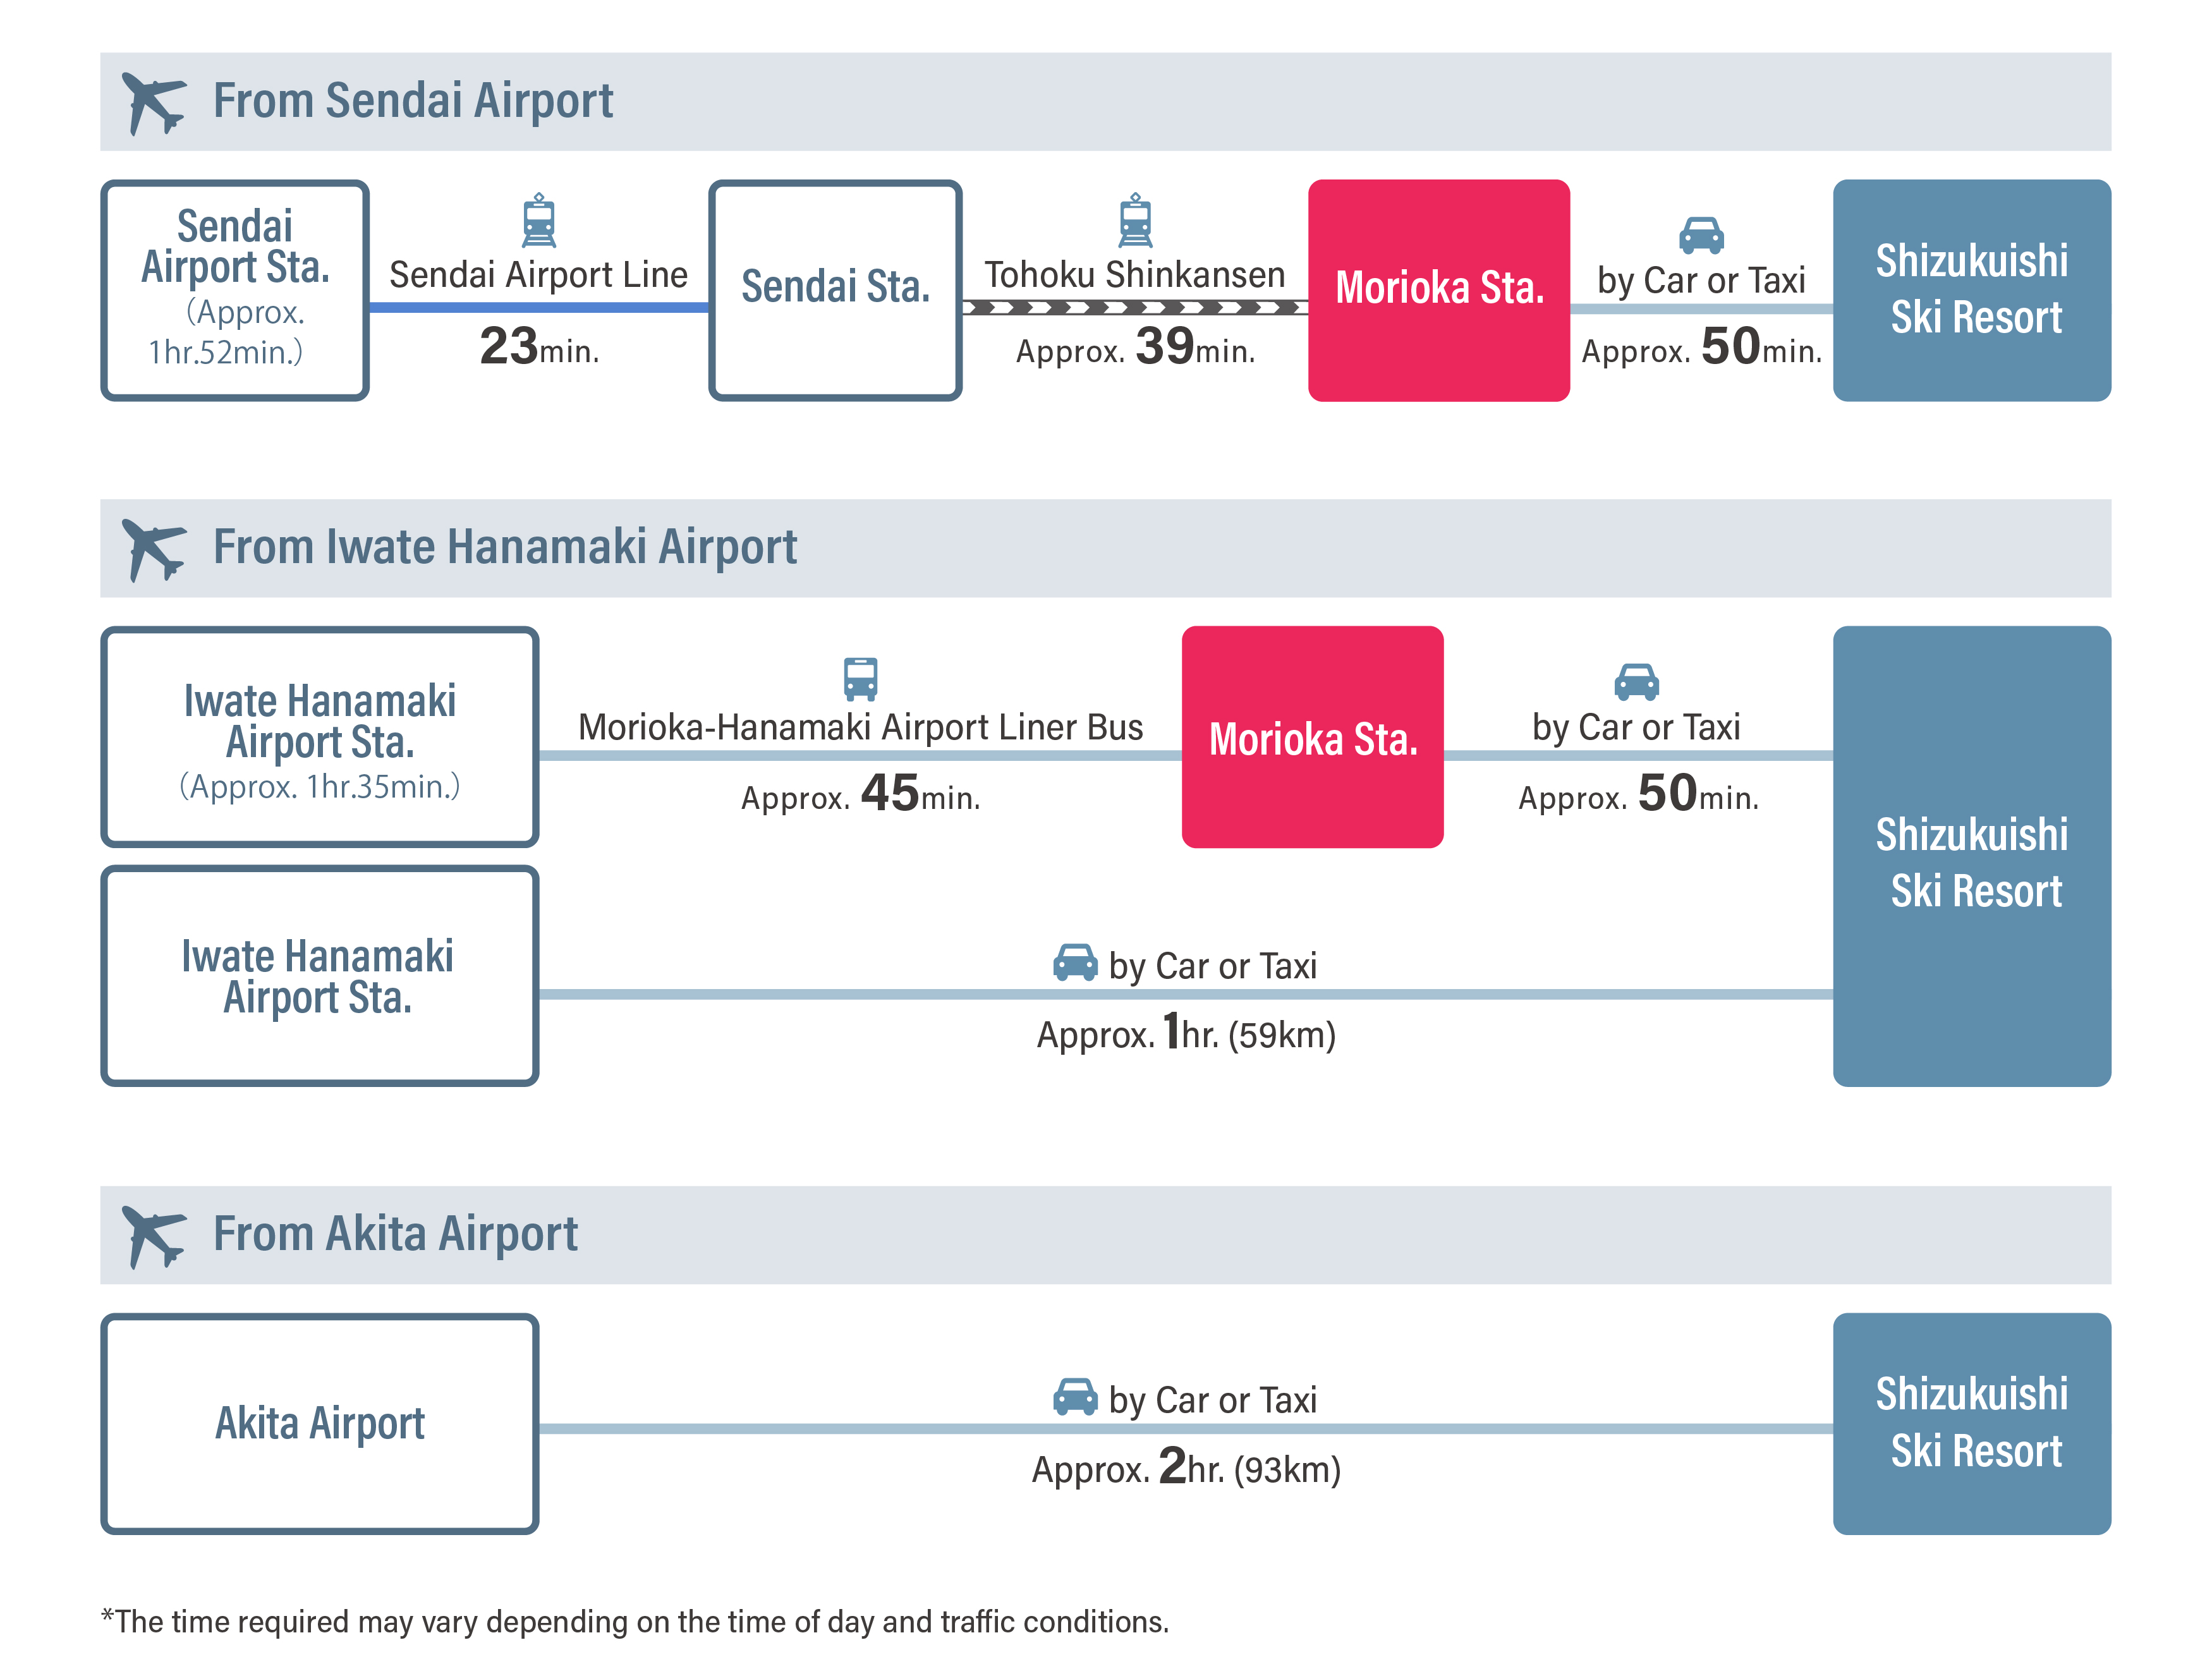Click the red Morioka Sta. box in Sendai route
Viewport: 2212px width, 1664px height.
(1438, 290)
